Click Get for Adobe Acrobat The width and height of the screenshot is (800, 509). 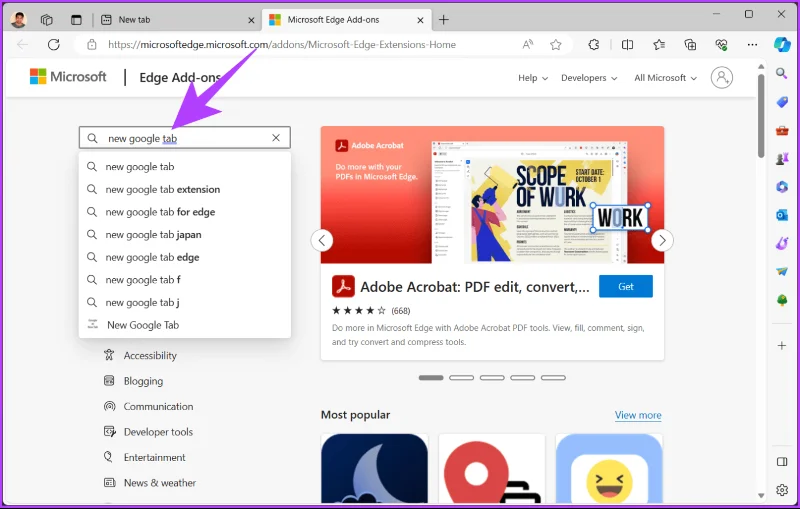tap(626, 287)
